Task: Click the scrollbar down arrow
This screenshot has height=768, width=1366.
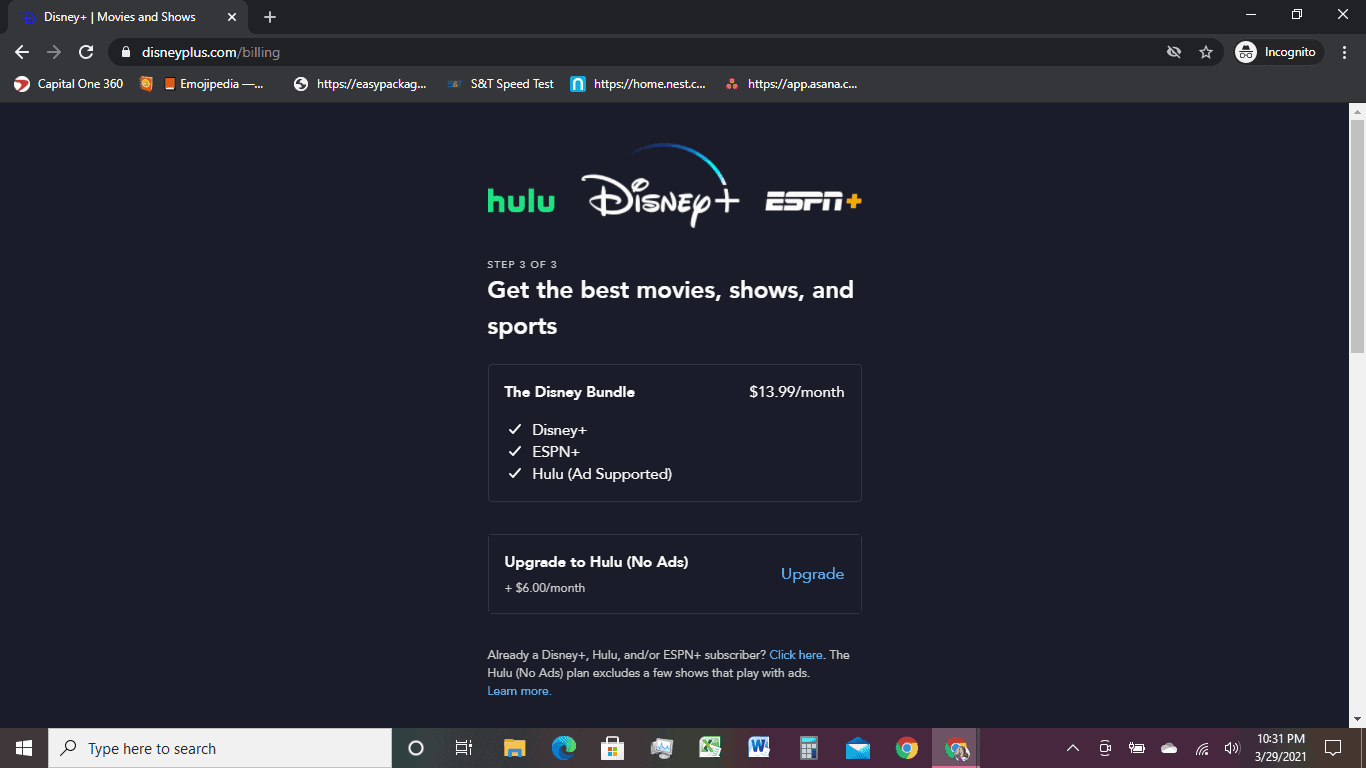Action: [x=1357, y=719]
